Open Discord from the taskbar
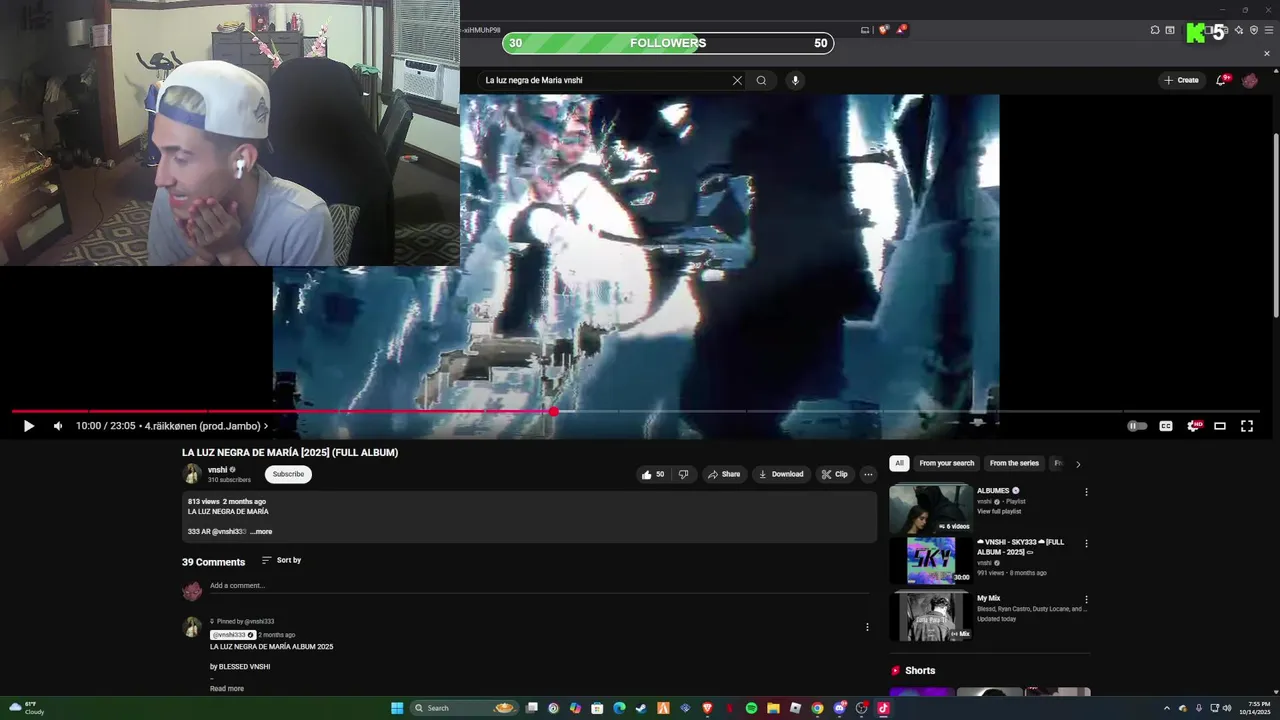The height and width of the screenshot is (720, 1280). click(x=839, y=708)
